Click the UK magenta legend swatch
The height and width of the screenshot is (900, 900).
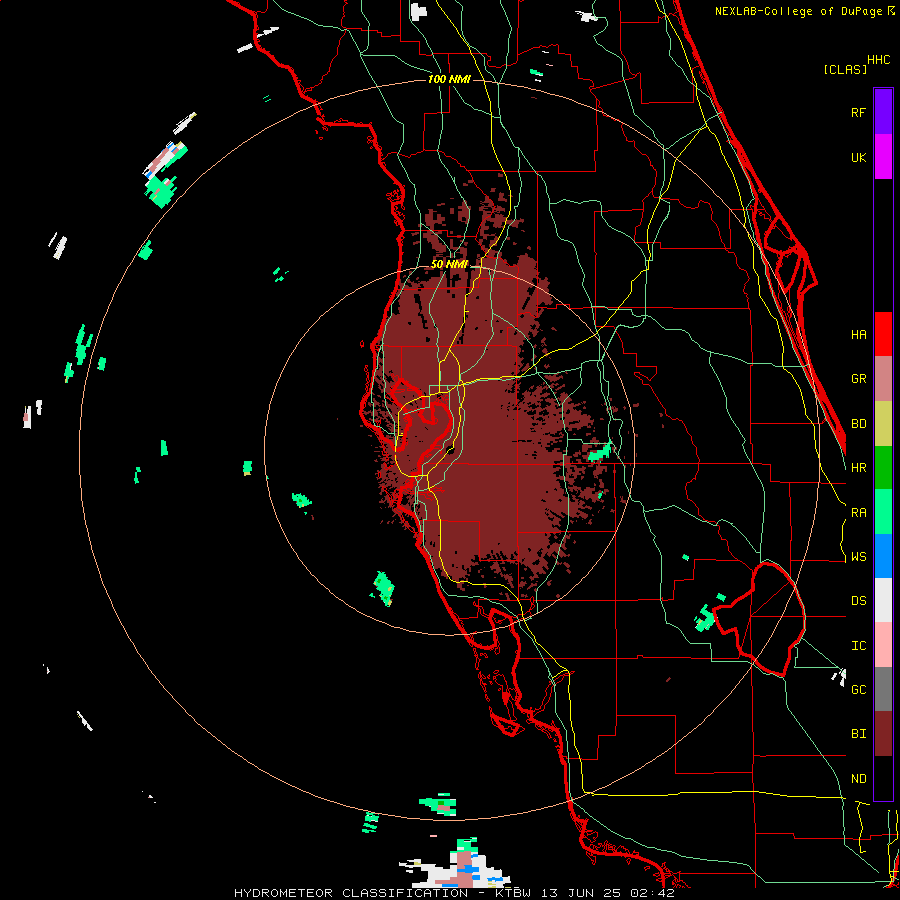[x=883, y=157]
